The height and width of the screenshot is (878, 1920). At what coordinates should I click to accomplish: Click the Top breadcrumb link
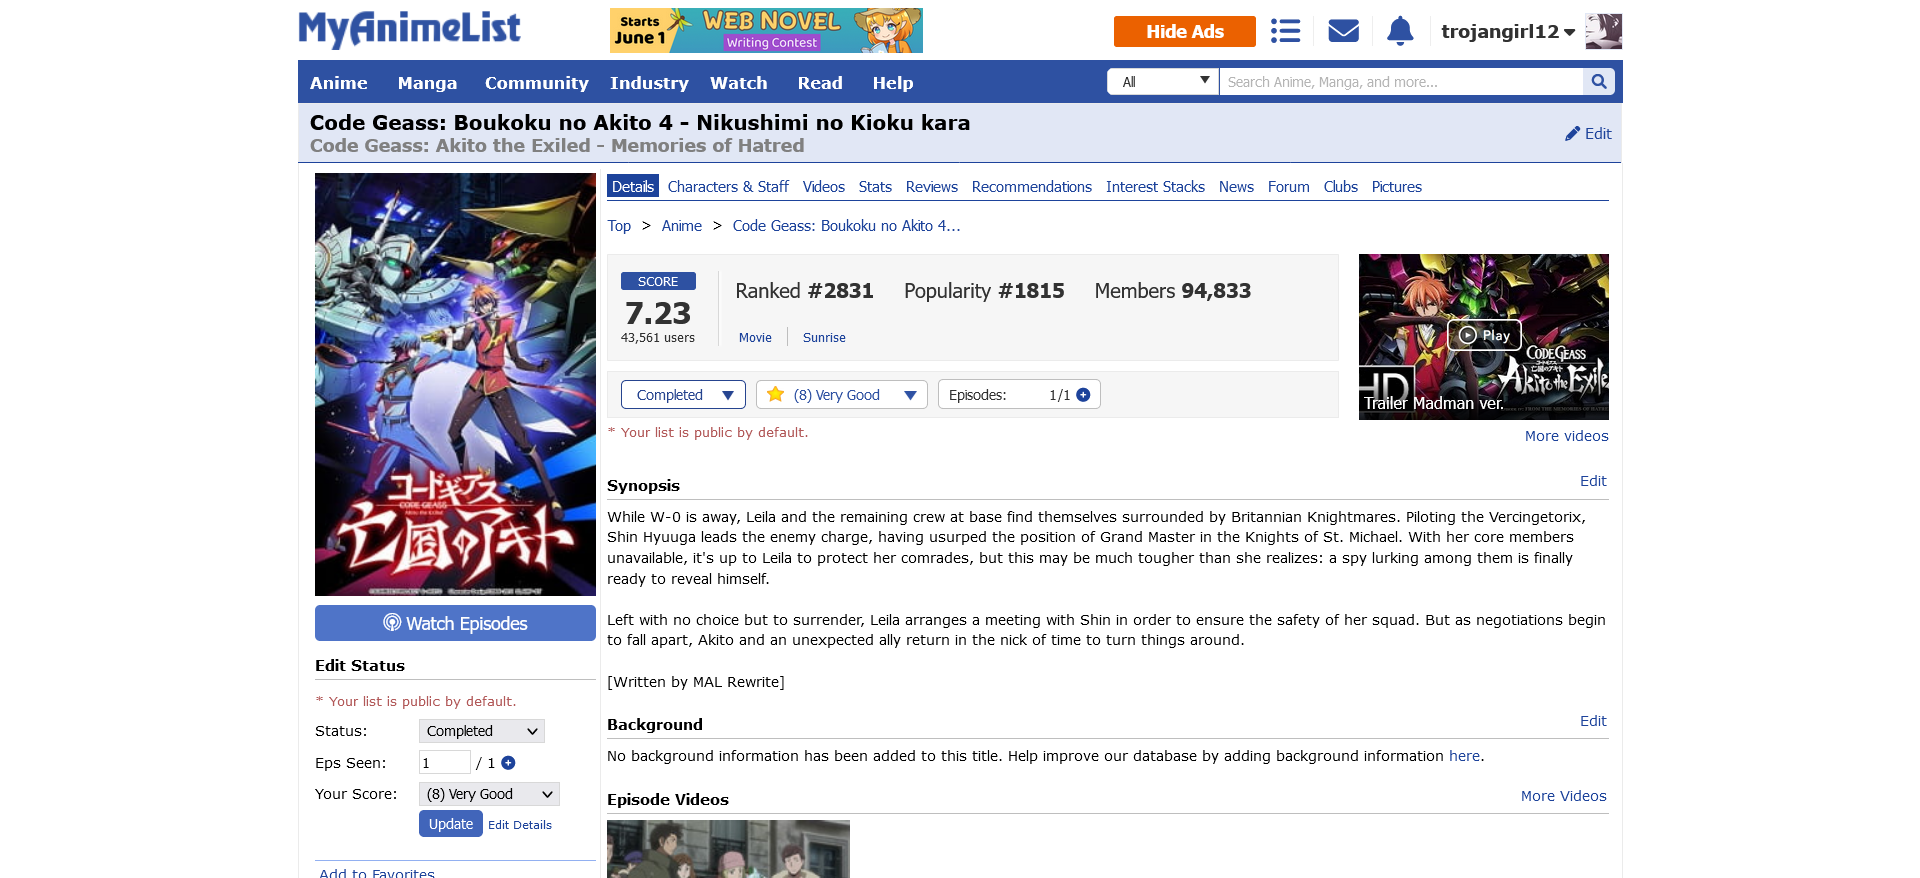pyautogui.click(x=619, y=226)
